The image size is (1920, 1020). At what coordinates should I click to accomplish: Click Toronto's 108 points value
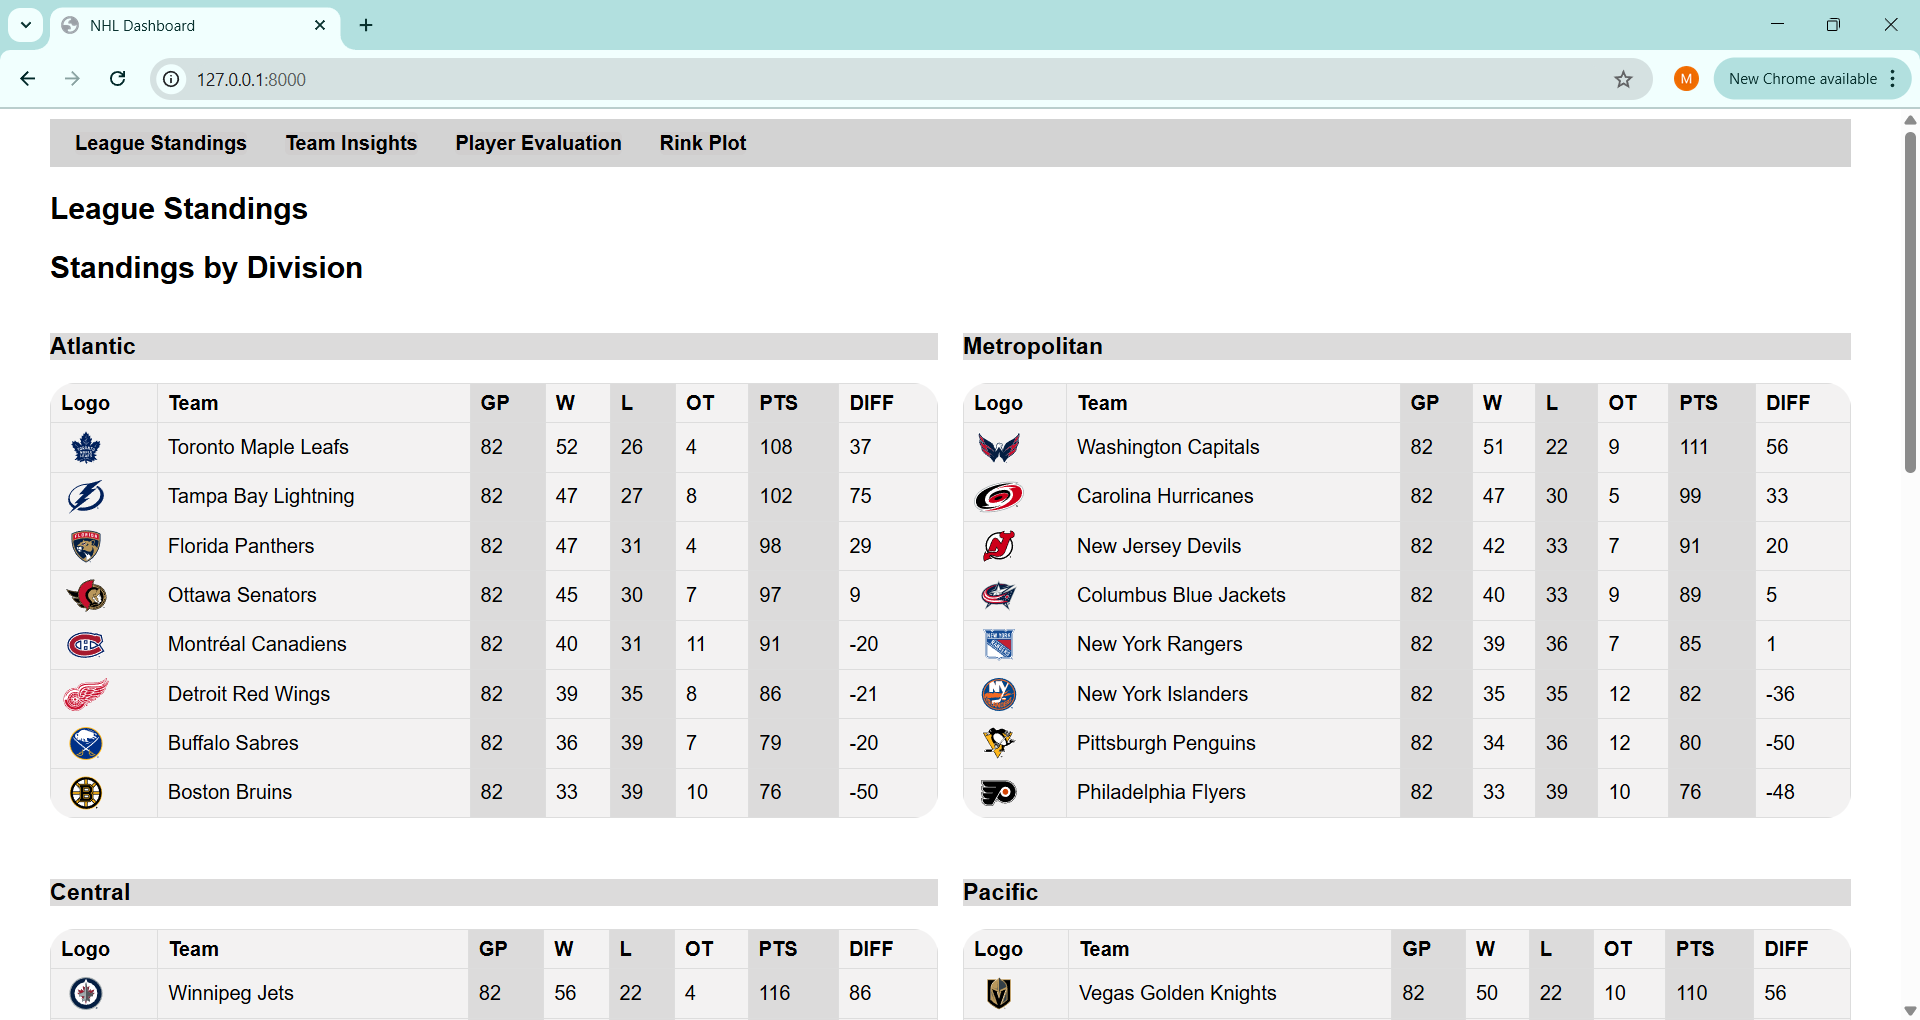(776, 447)
